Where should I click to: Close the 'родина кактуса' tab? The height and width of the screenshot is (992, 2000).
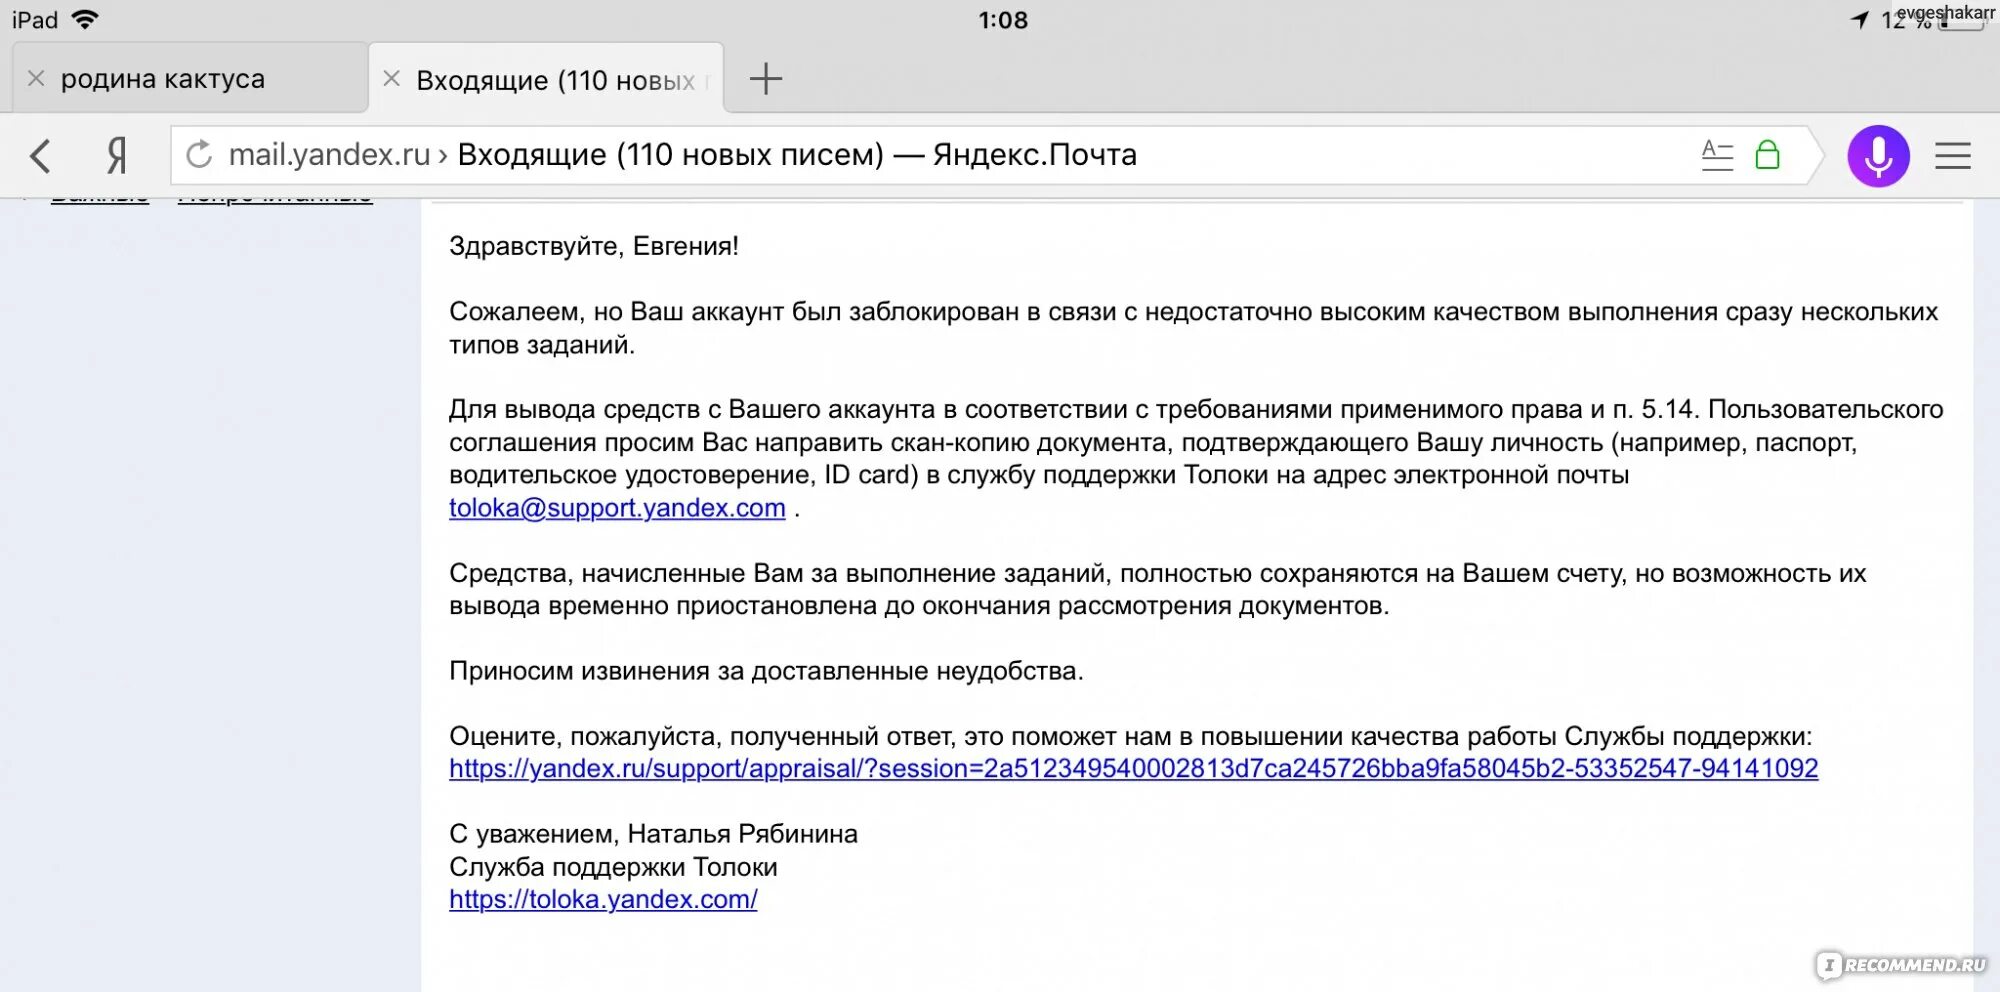(36, 78)
